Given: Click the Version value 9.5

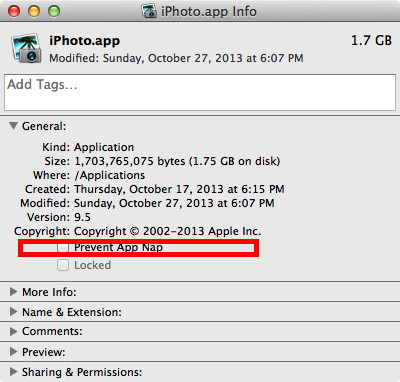Looking at the screenshot, I should pos(82,217).
